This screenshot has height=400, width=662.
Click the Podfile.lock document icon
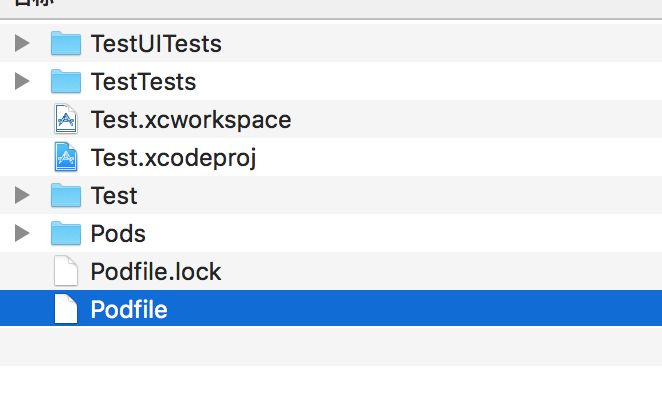(65, 272)
